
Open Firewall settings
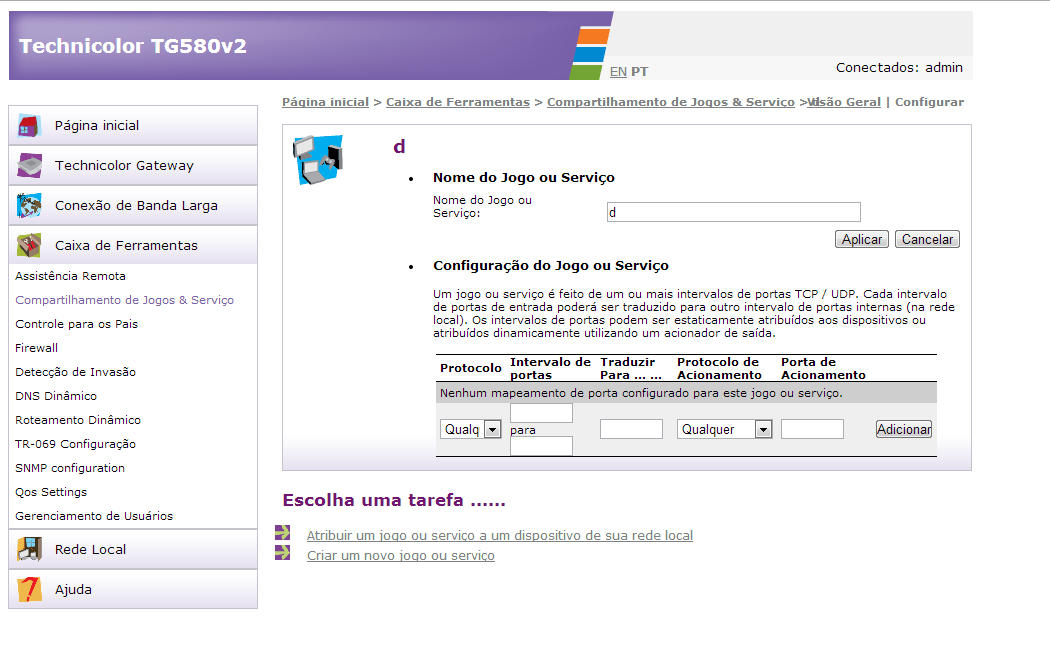[36, 348]
